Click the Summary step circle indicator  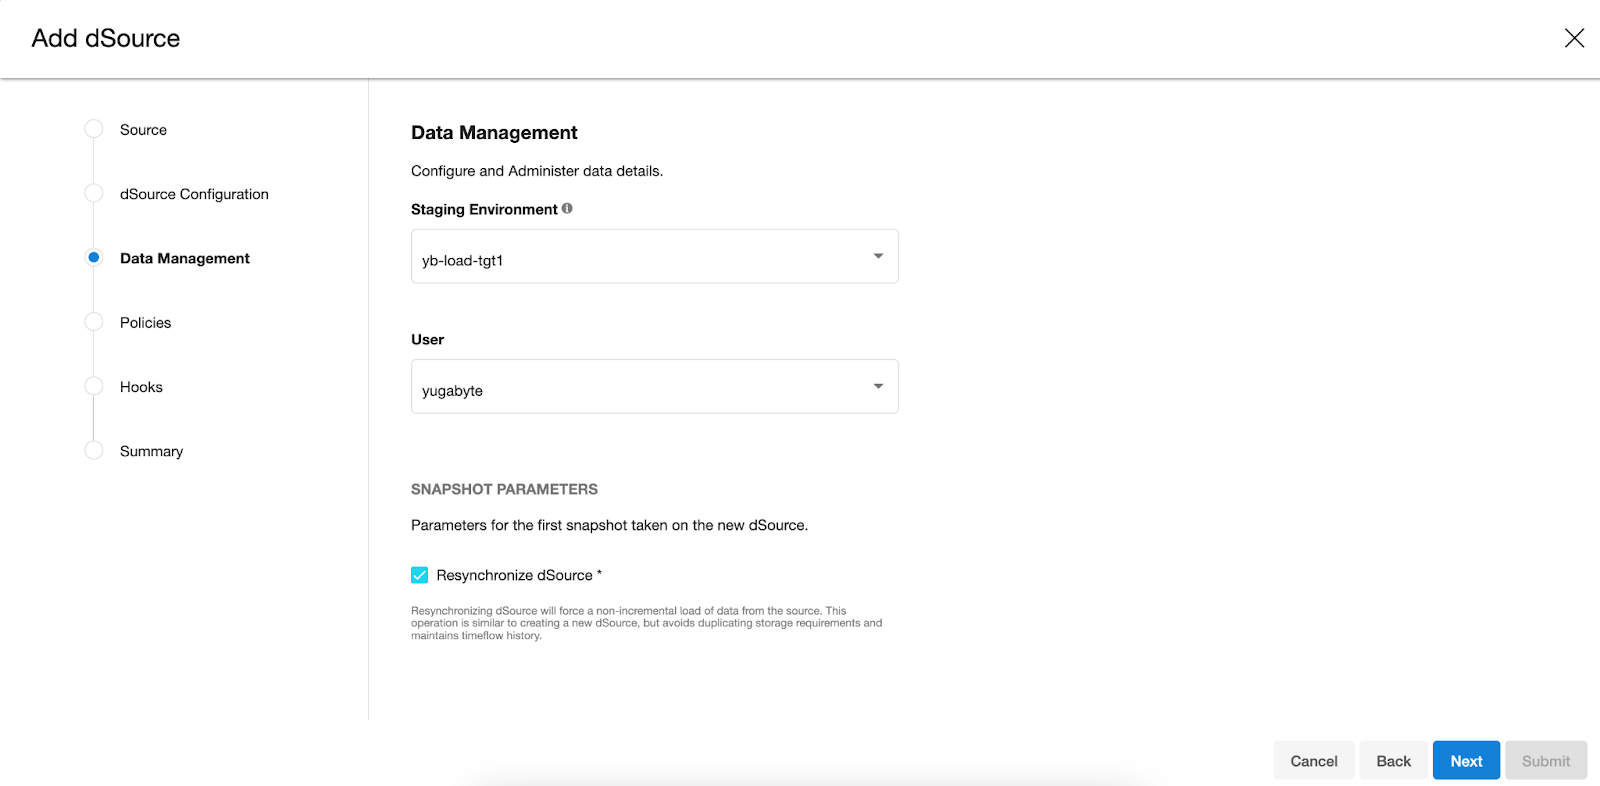[x=94, y=450]
